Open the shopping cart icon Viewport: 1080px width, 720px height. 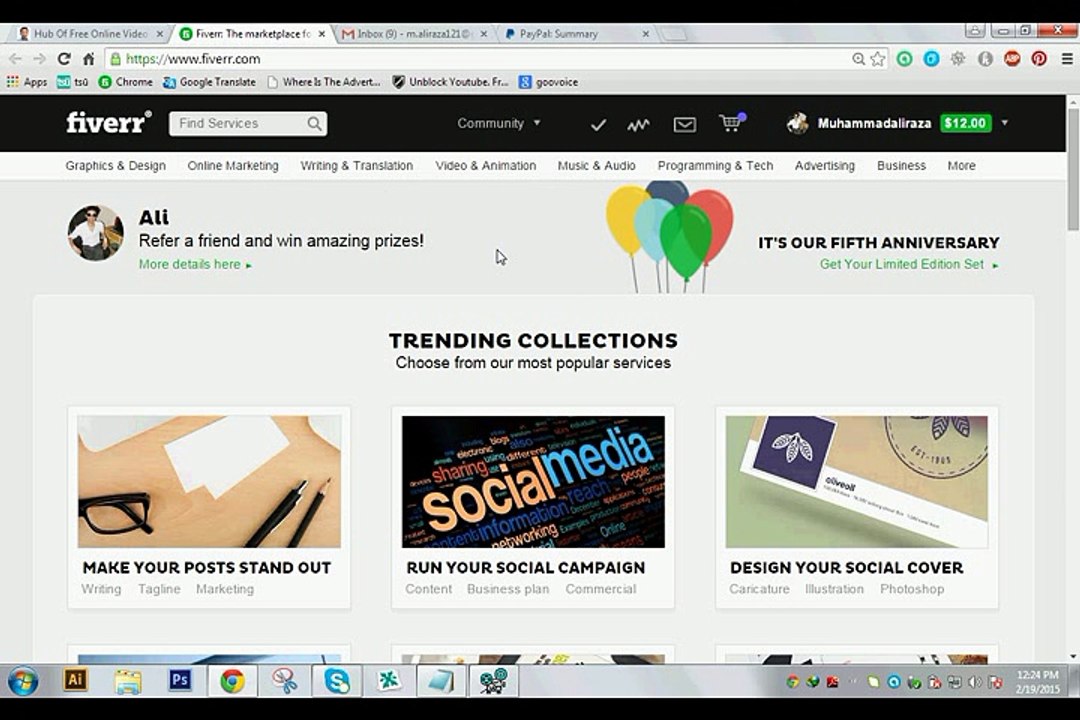click(731, 123)
